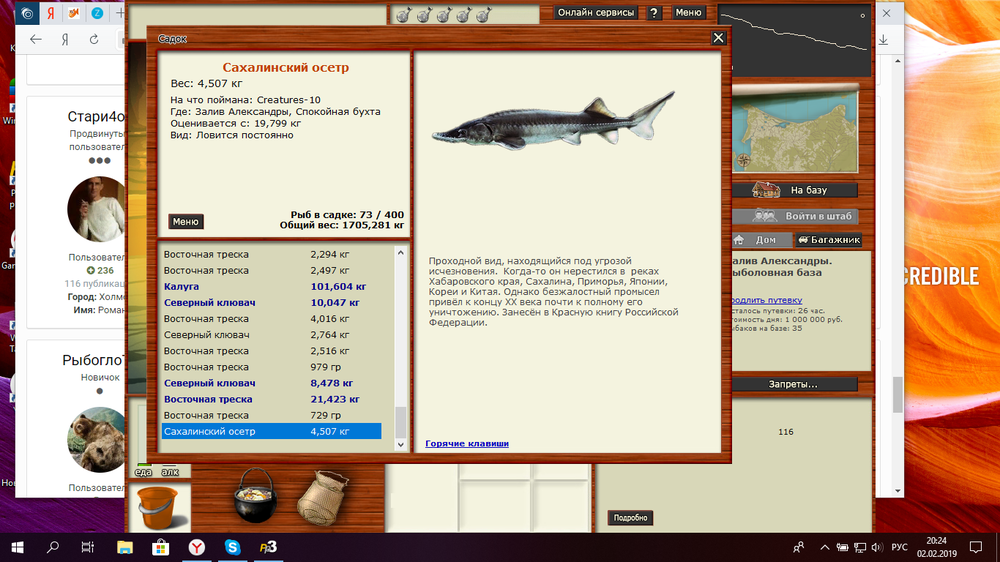Click the РУС language indicator
Image resolution: width=1000 pixels, height=562 pixels.
coord(899,547)
